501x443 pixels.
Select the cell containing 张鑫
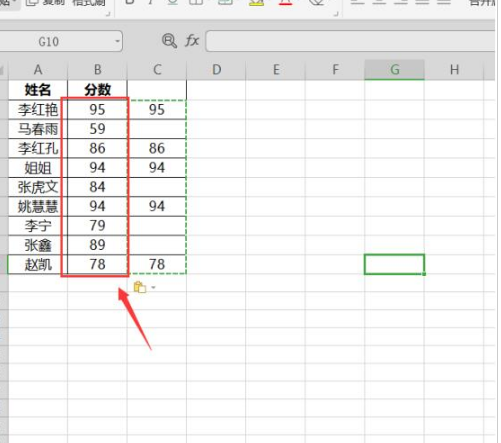coord(38,245)
